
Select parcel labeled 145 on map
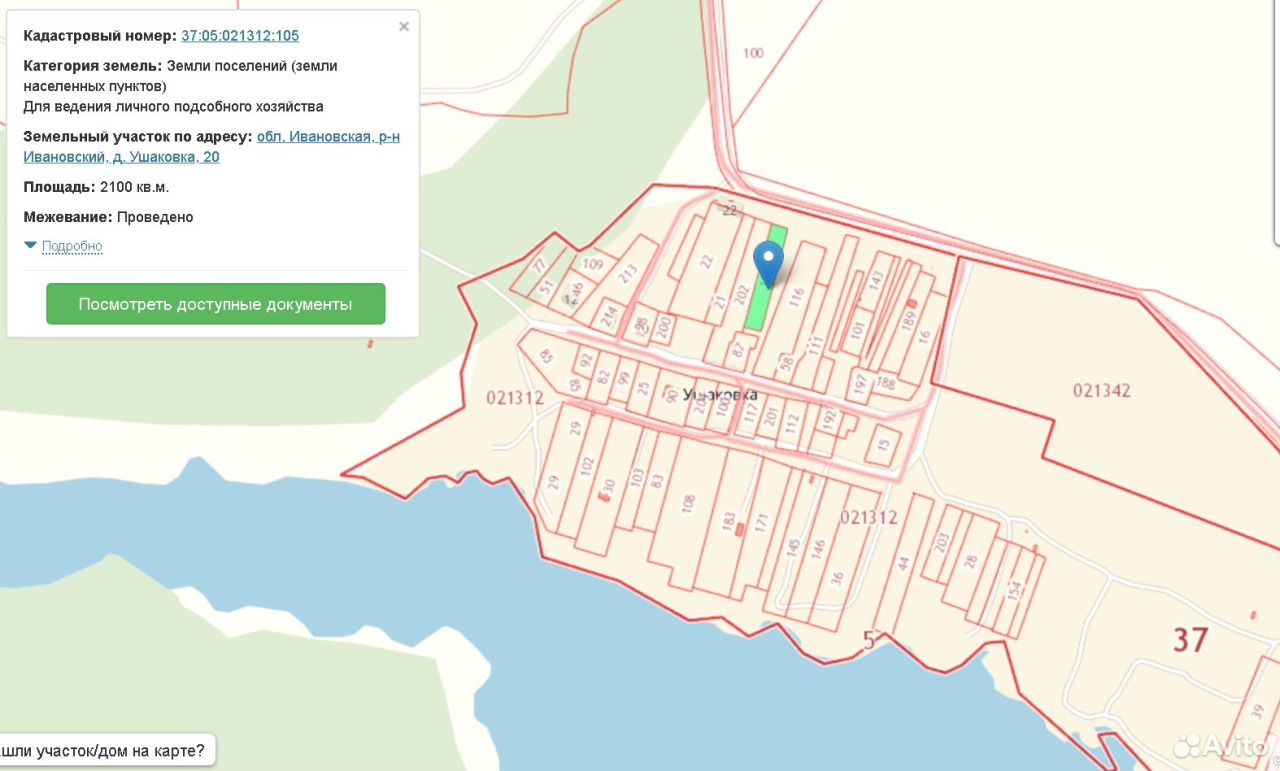793,548
